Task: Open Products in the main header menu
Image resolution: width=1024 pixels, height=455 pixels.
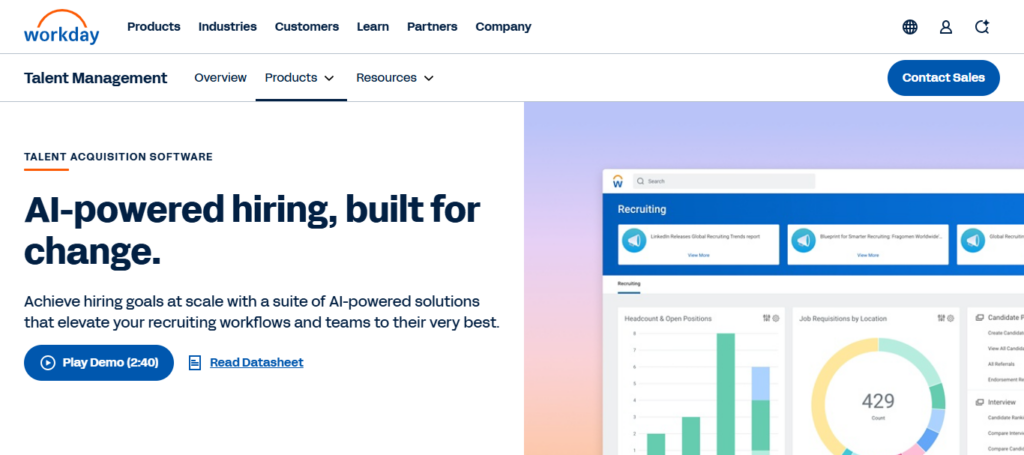Action: (x=153, y=27)
